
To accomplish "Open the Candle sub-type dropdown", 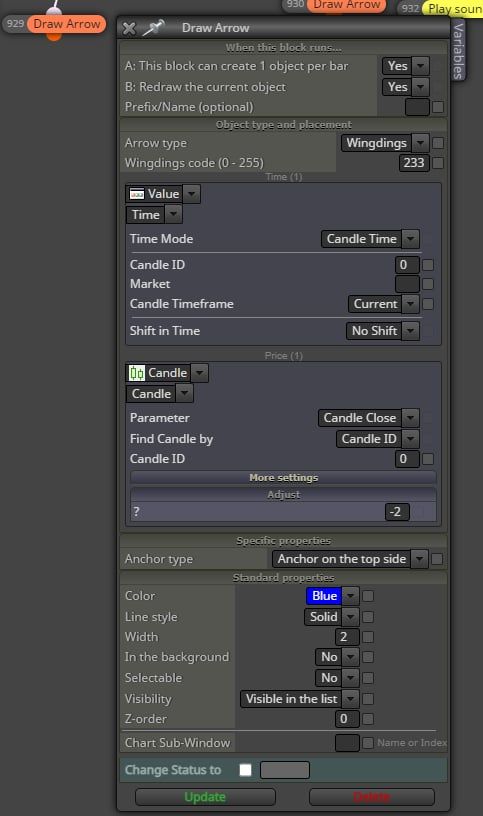I will click(x=159, y=394).
